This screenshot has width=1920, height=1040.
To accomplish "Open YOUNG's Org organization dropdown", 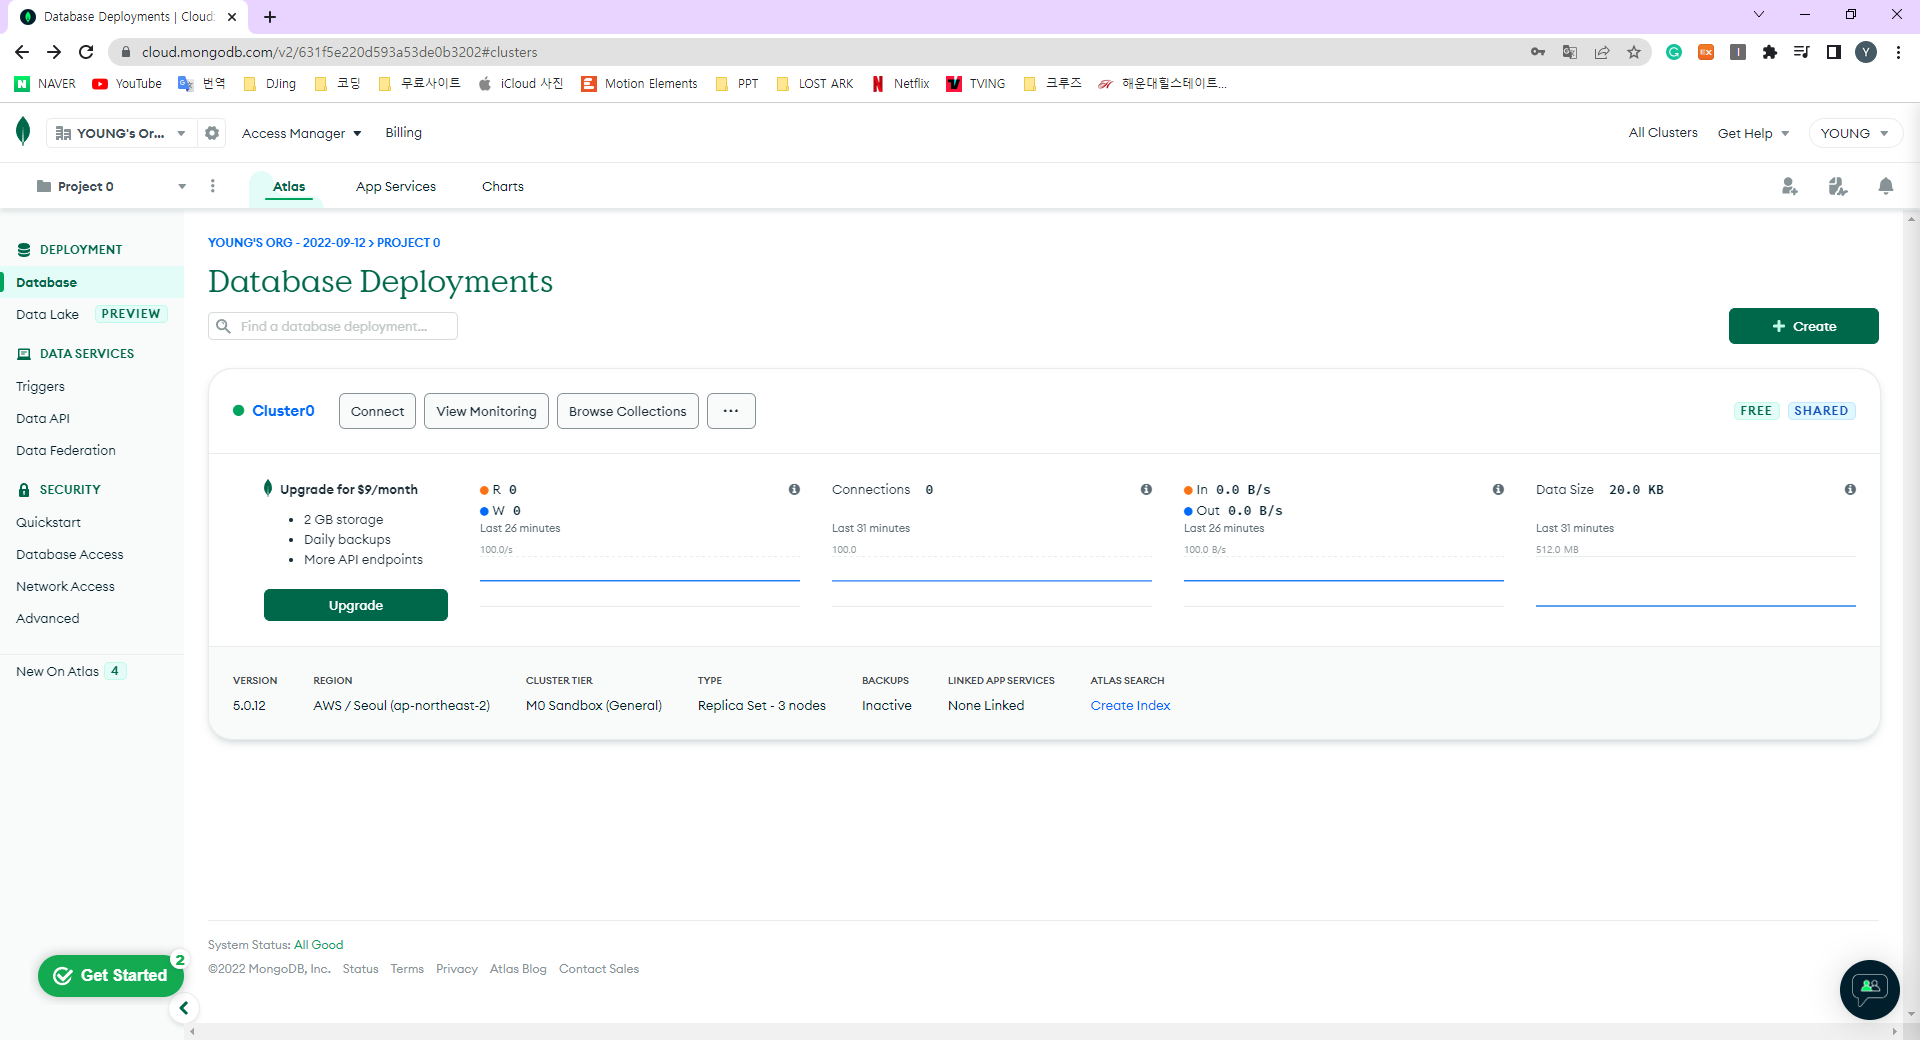I will pos(120,133).
